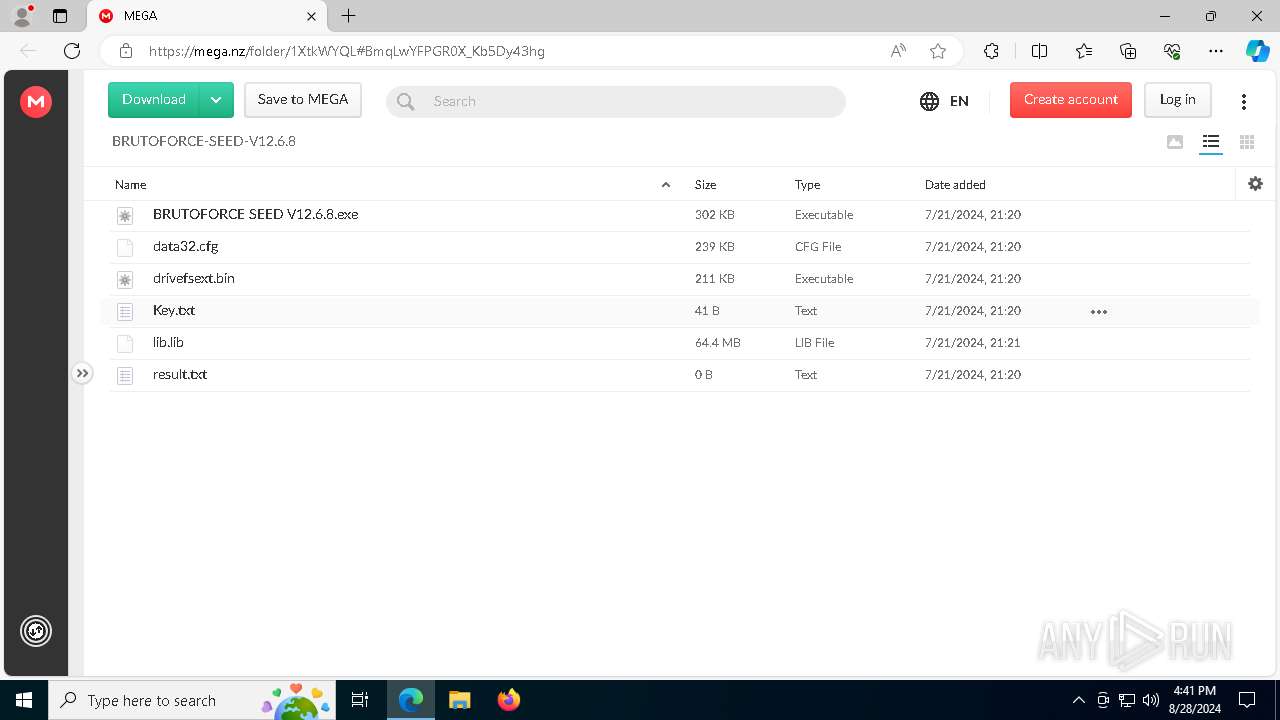Sort by Size column header
The width and height of the screenshot is (1280, 720).
tap(706, 185)
